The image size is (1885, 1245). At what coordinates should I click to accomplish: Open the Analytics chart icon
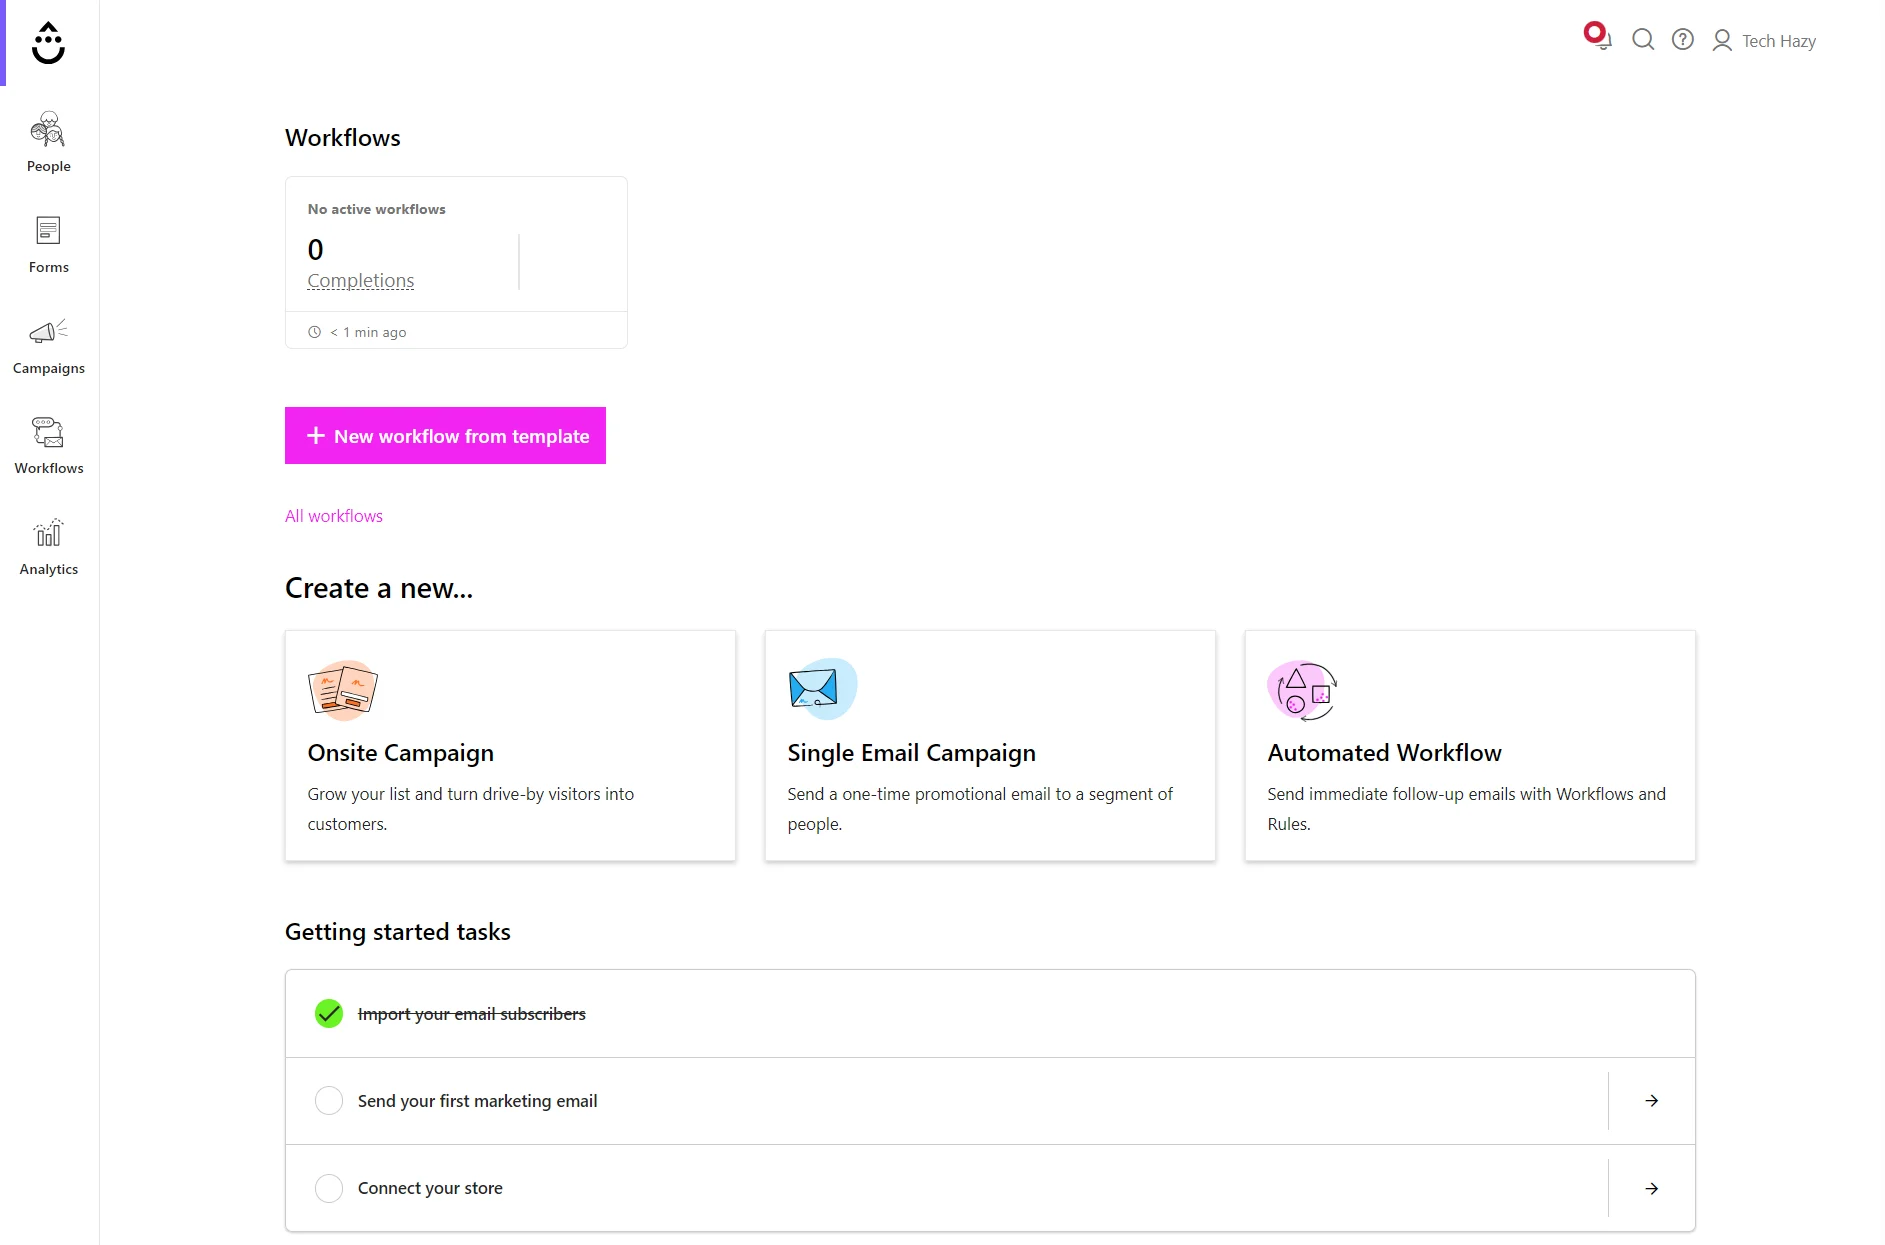(x=48, y=532)
